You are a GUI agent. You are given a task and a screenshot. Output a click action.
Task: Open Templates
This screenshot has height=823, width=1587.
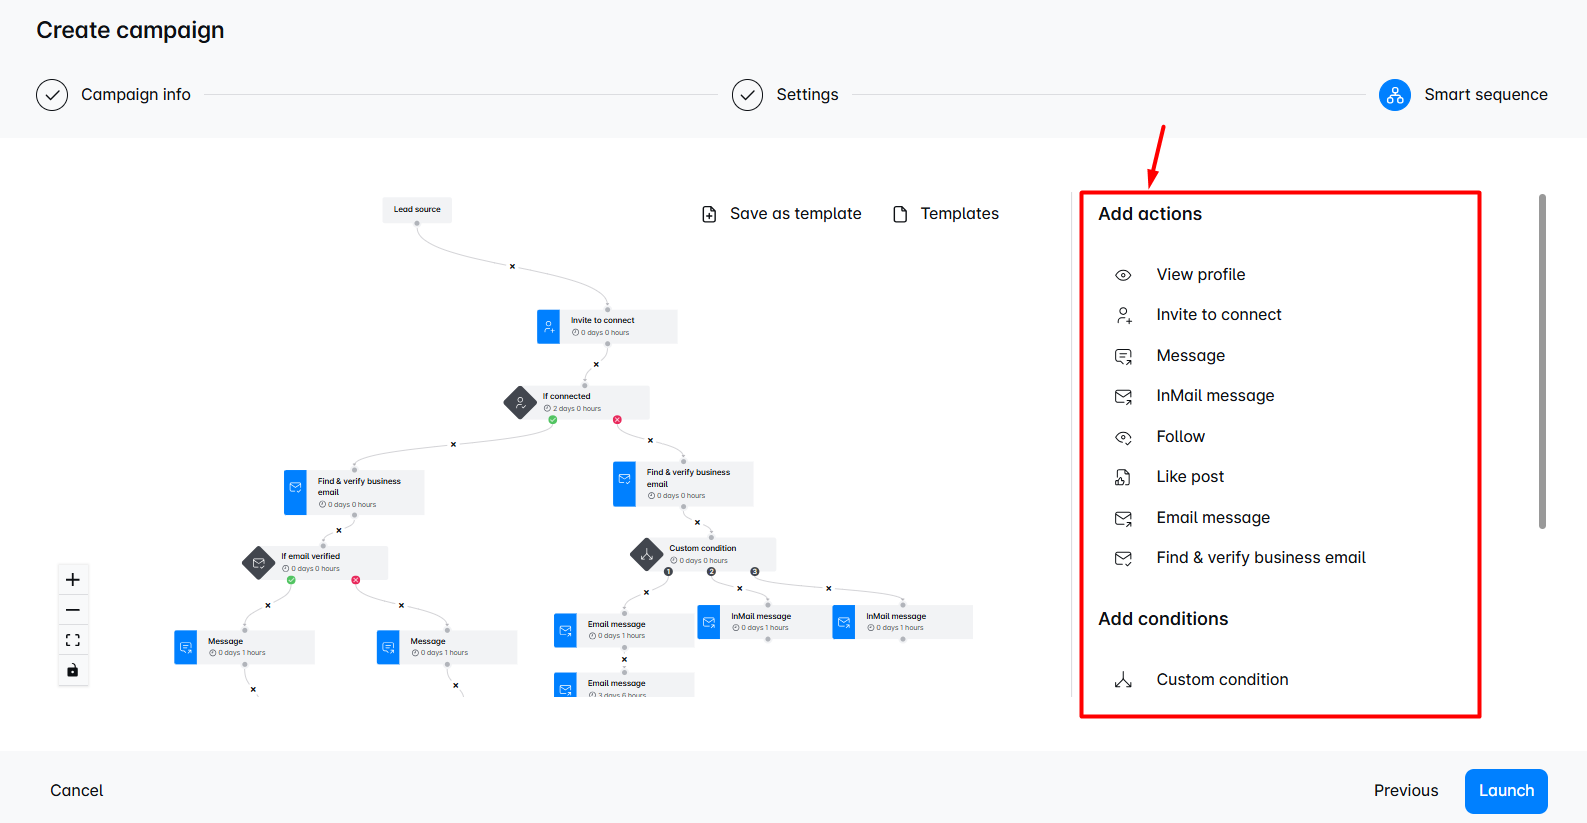[960, 214]
